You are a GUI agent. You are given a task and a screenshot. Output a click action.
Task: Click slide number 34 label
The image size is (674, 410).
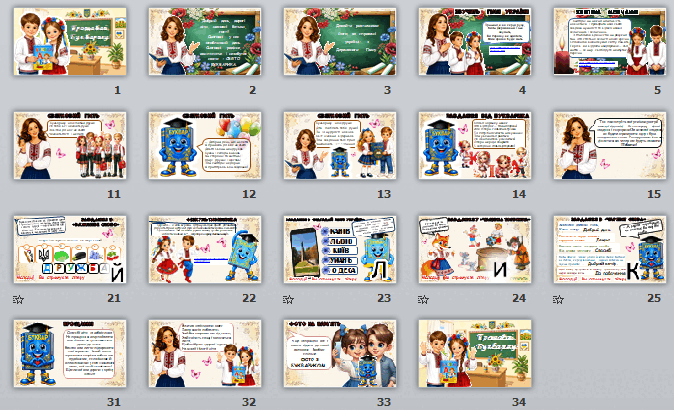pos(519,402)
